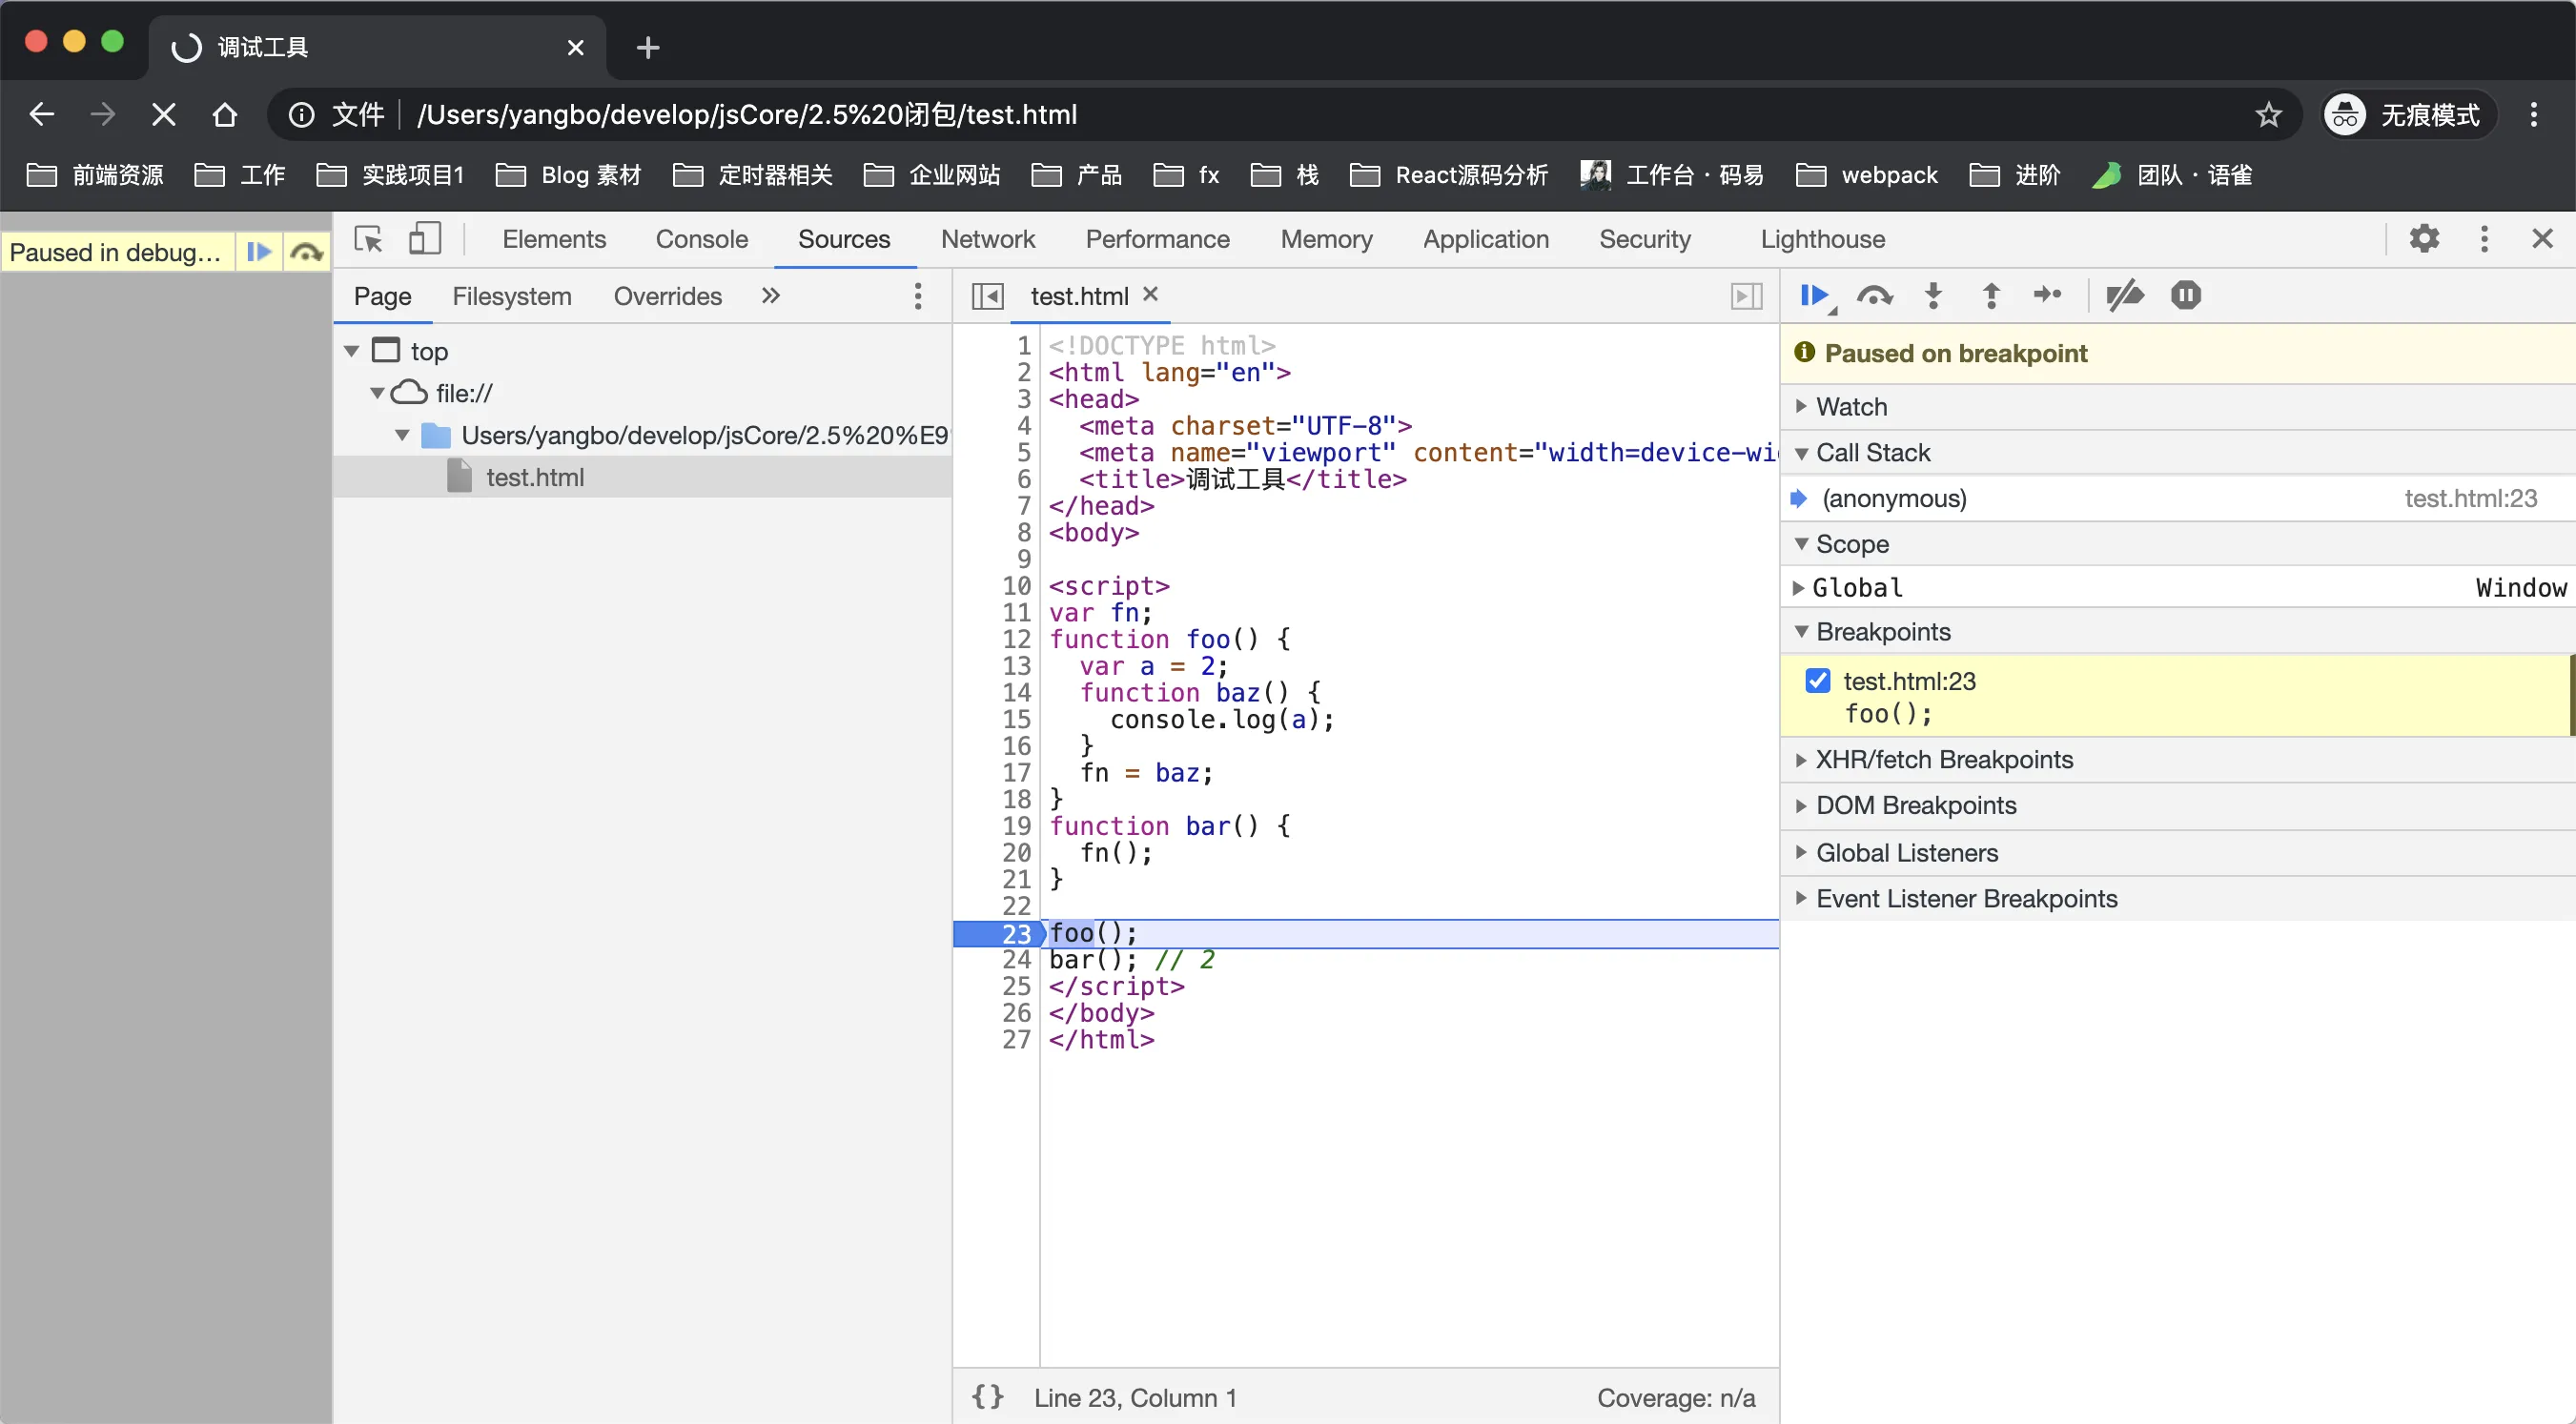Expand XHR/fetch Breakpoints section
This screenshot has width=2576, height=1424.
pyautogui.click(x=1801, y=760)
